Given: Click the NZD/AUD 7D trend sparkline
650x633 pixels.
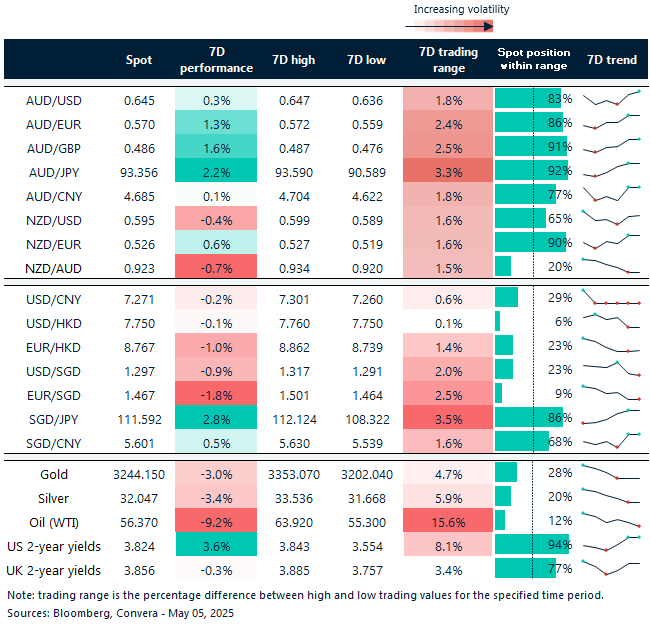Looking at the screenshot, I should coord(612,266).
